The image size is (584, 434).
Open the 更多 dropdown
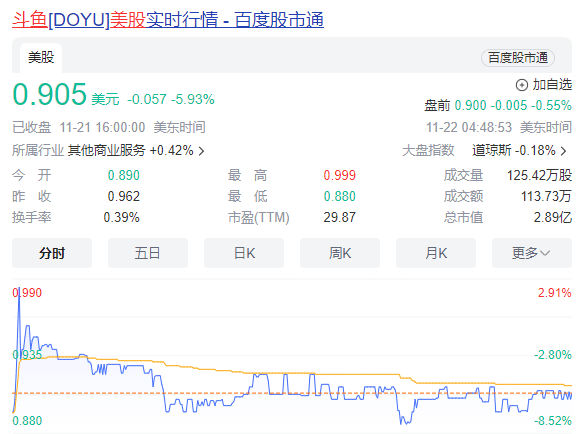531,253
